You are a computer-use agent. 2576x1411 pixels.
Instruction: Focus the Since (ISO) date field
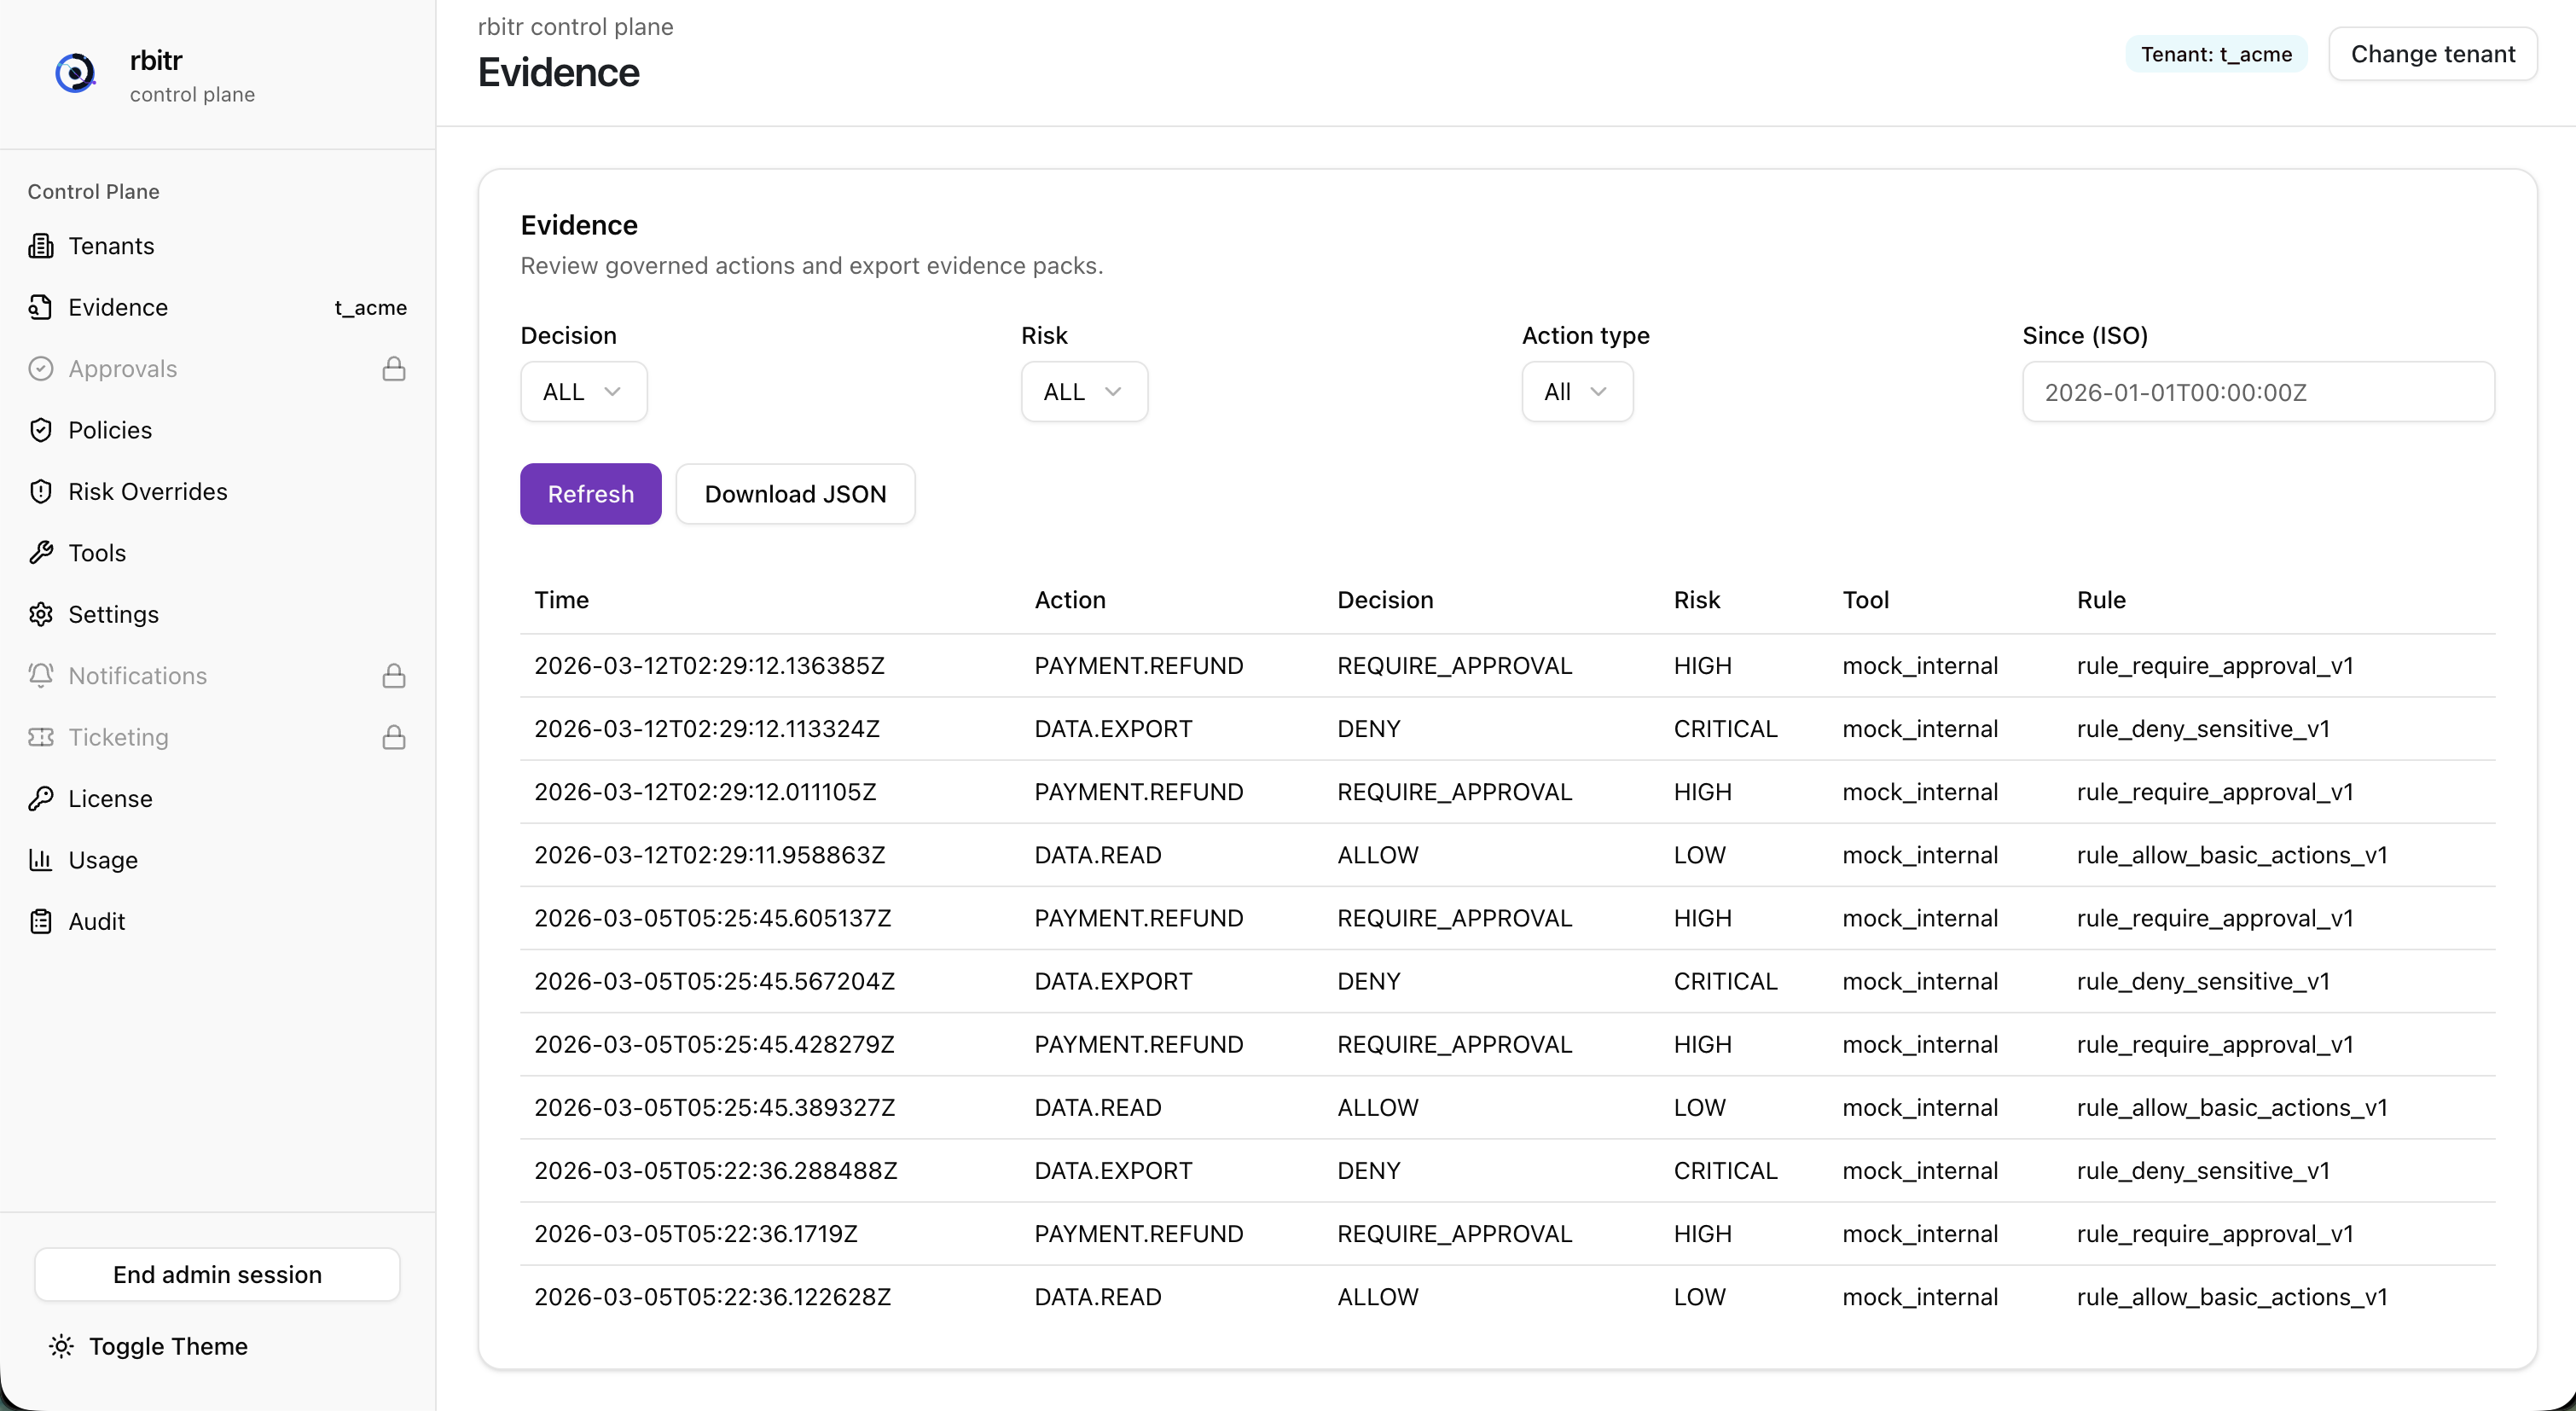point(2257,392)
